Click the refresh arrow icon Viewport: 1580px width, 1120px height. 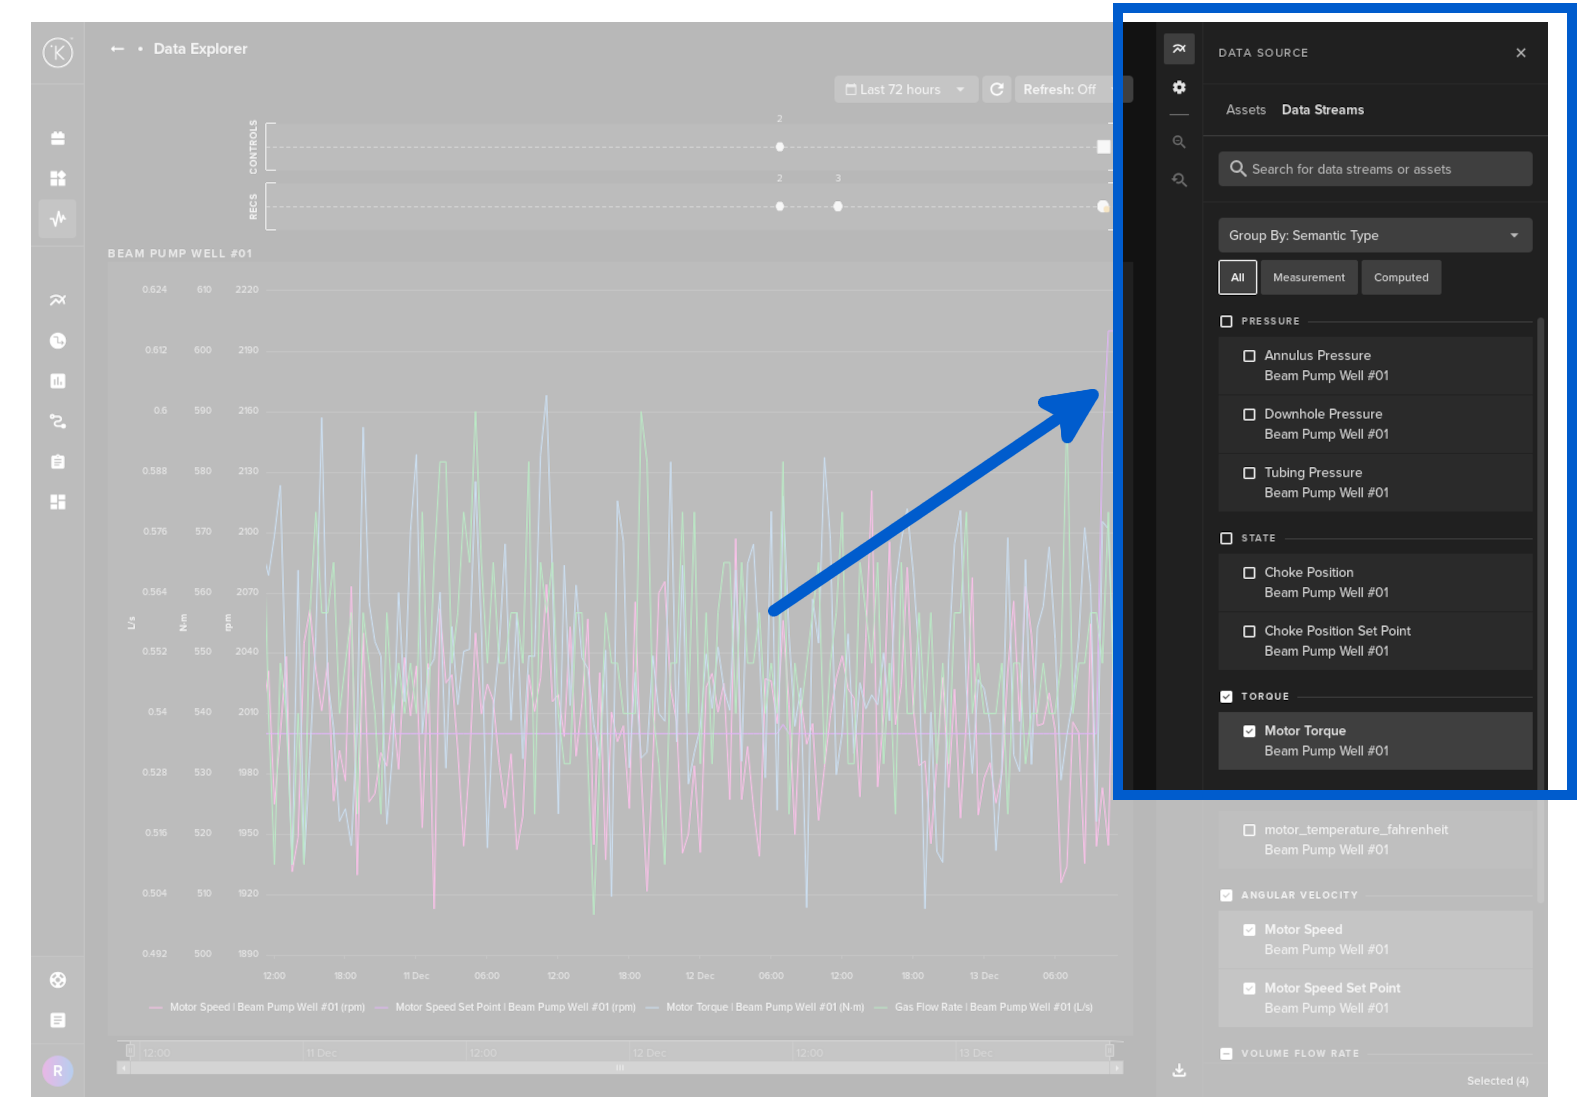point(997,90)
